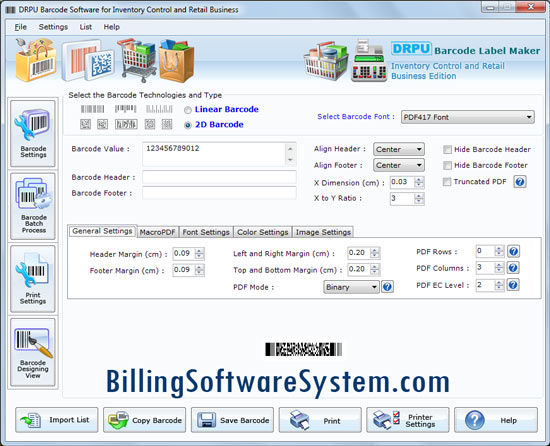
Task: Open the Align Header dropdown
Action: pyautogui.click(x=399, y=149)
